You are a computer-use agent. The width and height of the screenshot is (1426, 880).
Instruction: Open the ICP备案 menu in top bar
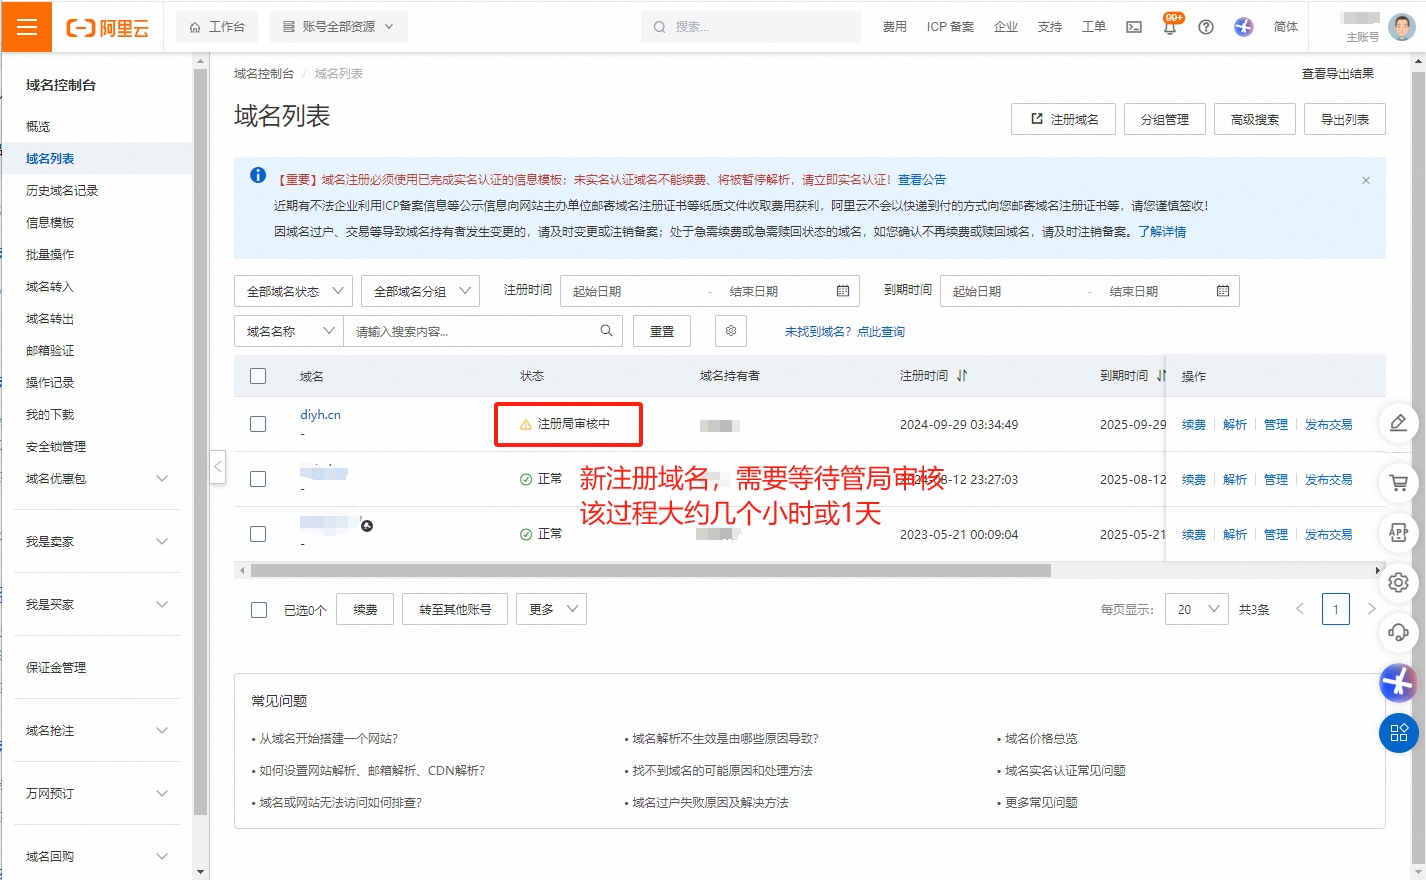[949, 27]
